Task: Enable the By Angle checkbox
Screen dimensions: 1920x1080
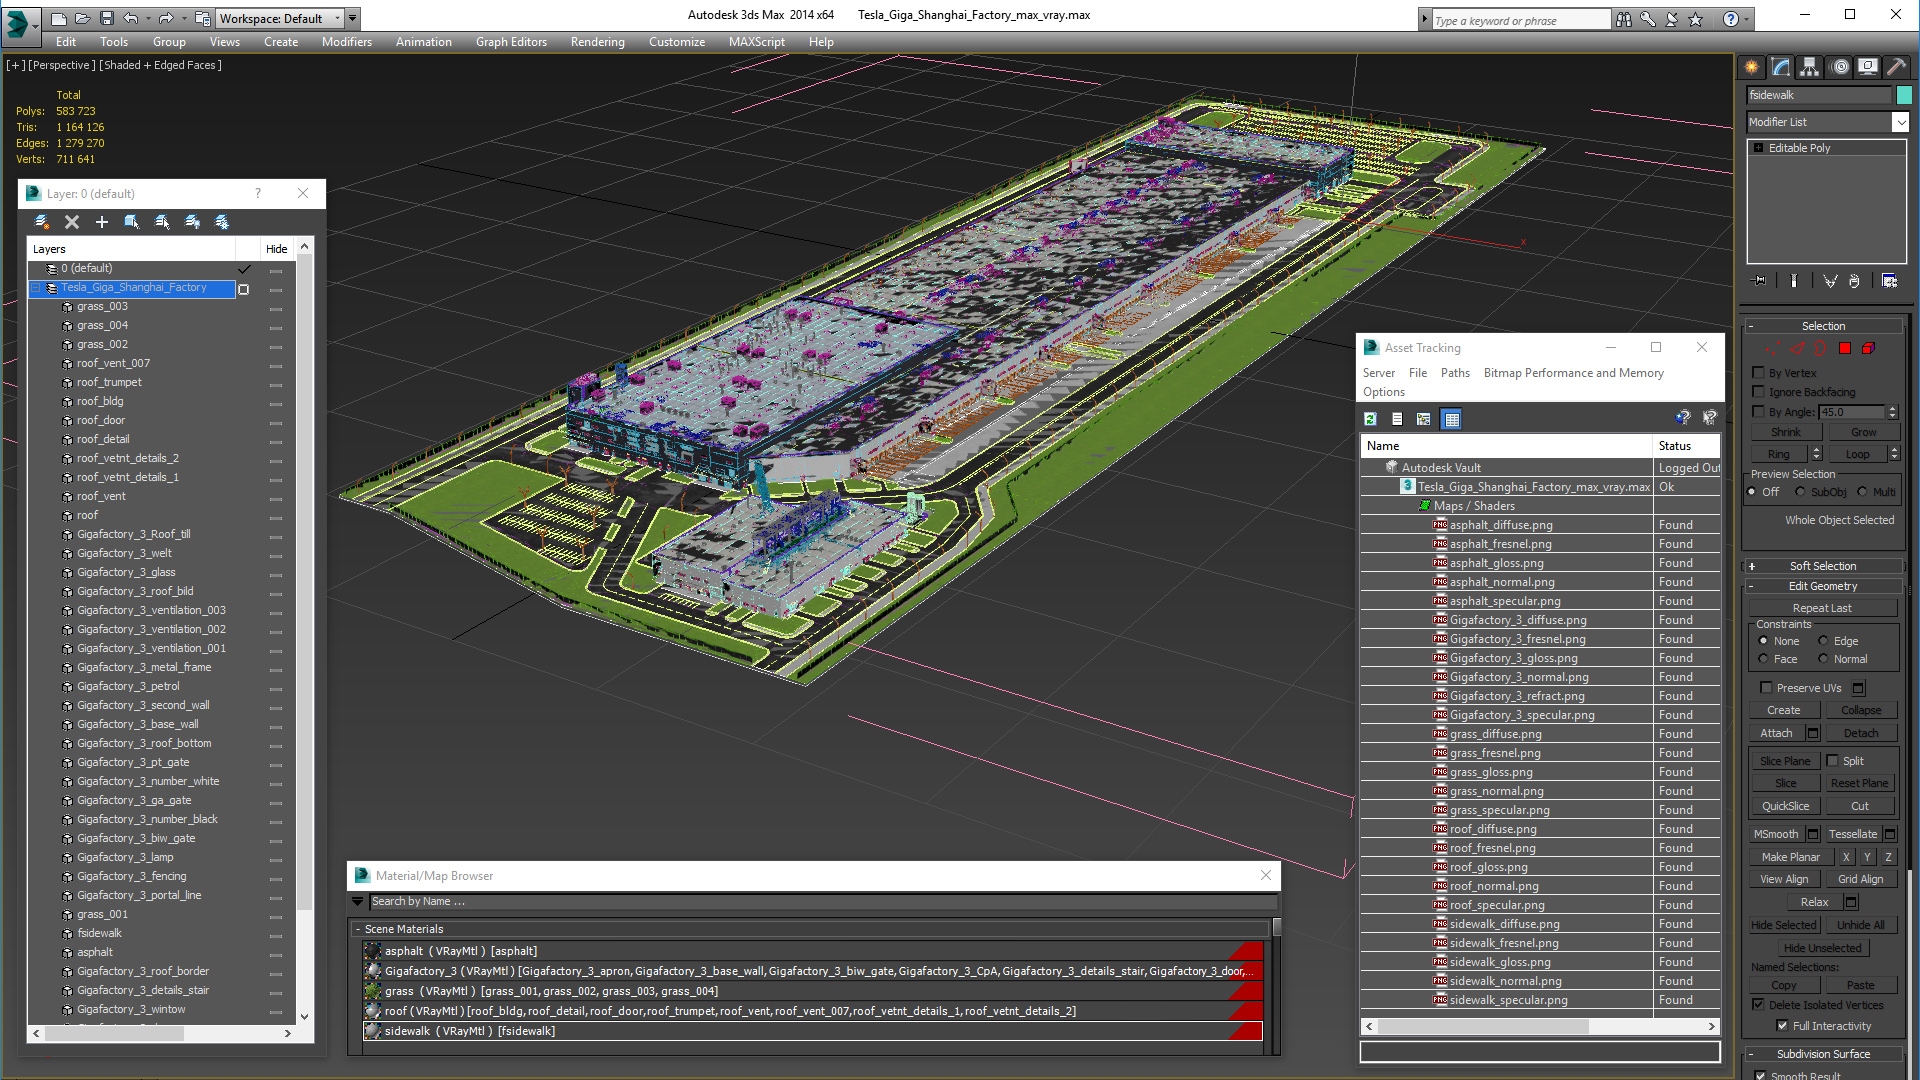Action: coord(1759,411)
